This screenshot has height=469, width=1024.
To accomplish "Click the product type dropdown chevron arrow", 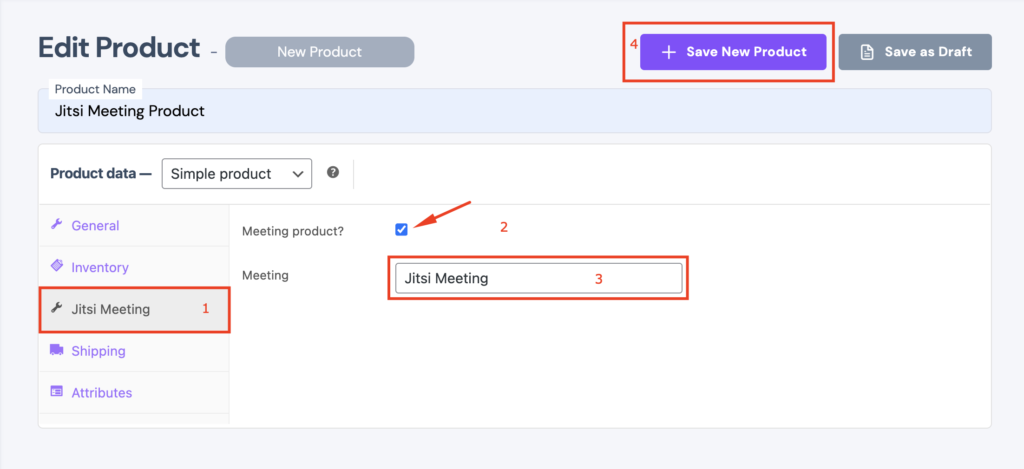I will pyautogui.click(x=298, y=174).
